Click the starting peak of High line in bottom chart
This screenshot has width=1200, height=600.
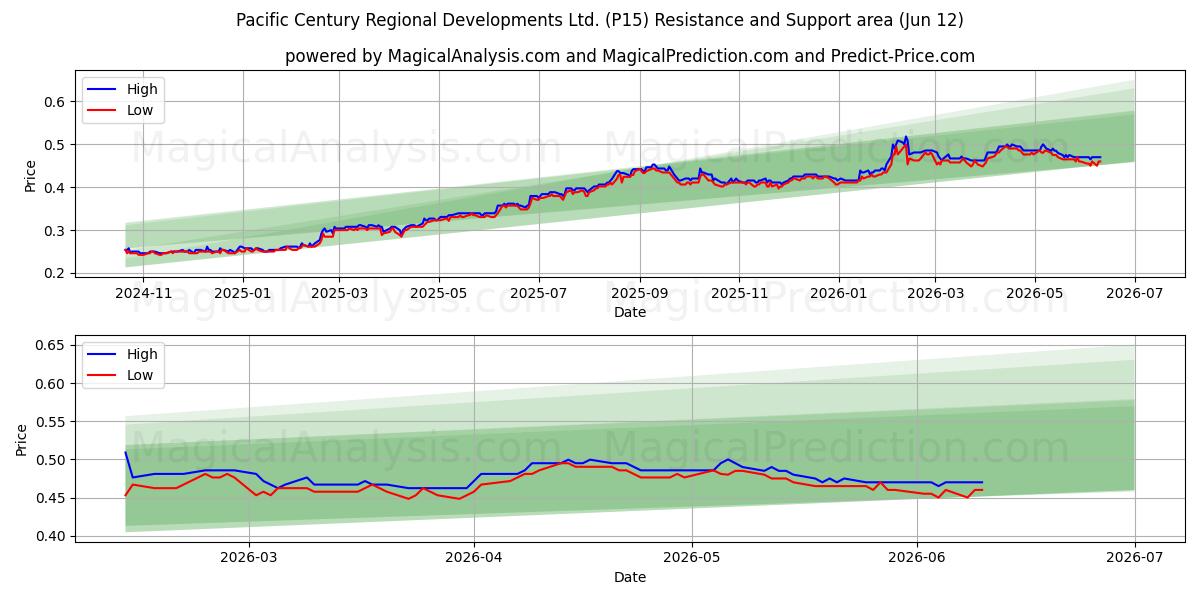(126, 453)
